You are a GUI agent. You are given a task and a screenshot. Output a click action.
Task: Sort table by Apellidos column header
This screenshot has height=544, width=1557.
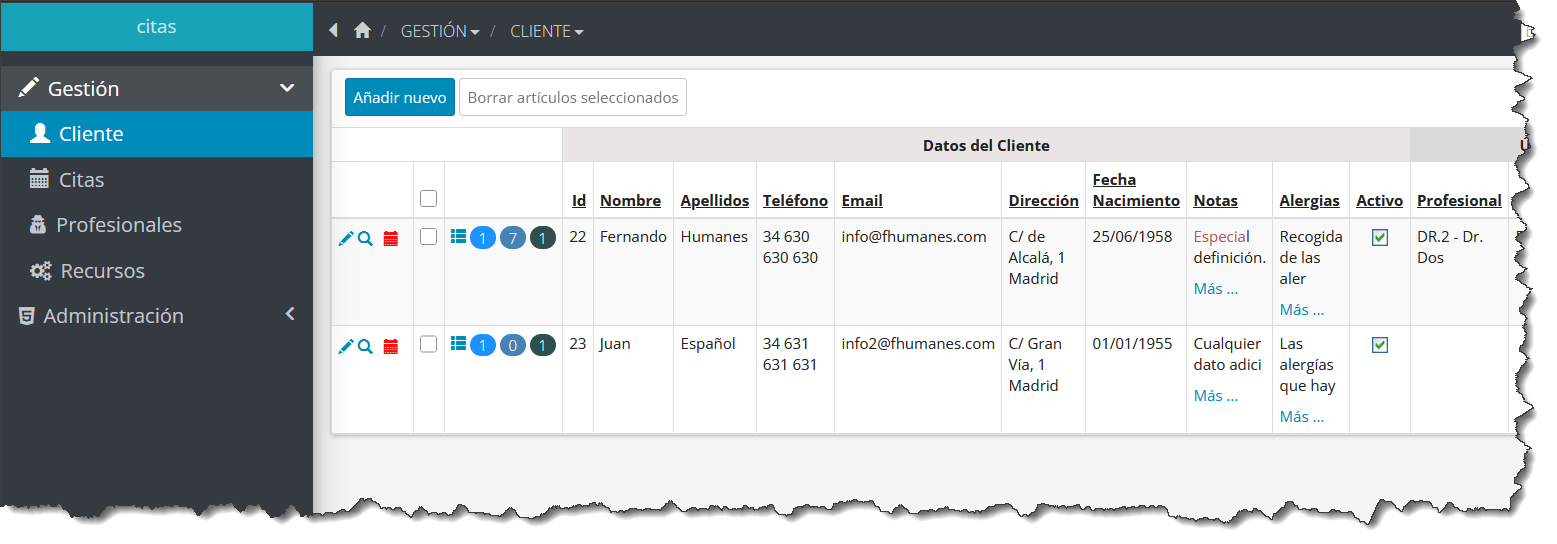click(714, 201)
